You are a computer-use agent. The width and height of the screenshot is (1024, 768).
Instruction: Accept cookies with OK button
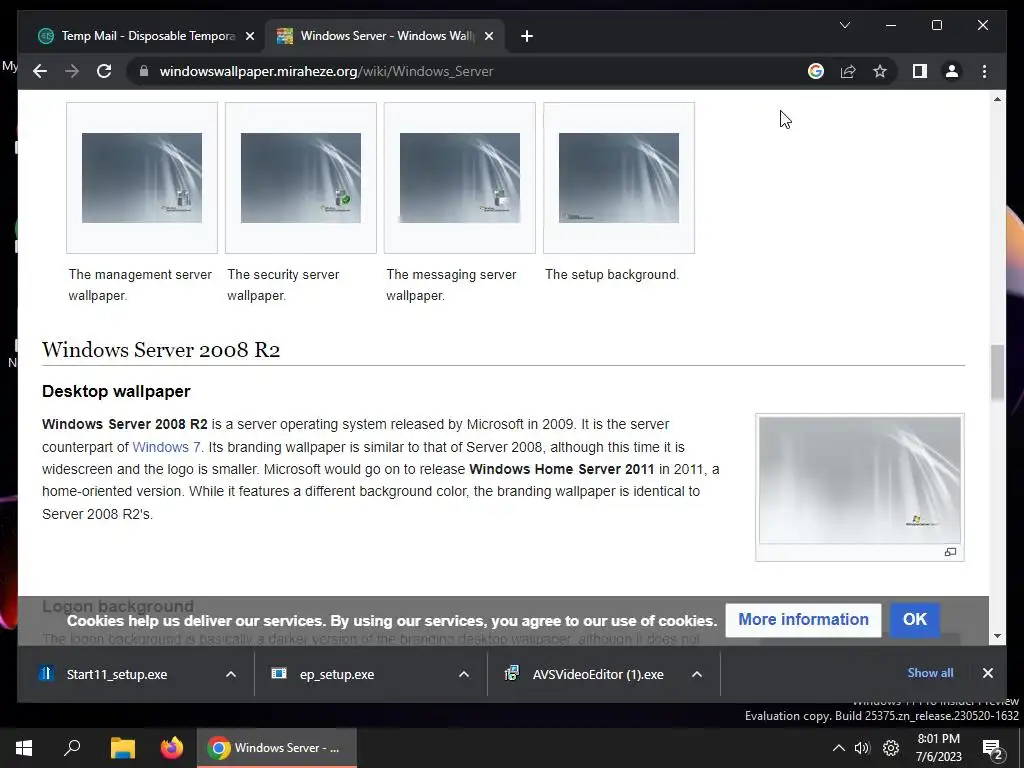[914, 619]
